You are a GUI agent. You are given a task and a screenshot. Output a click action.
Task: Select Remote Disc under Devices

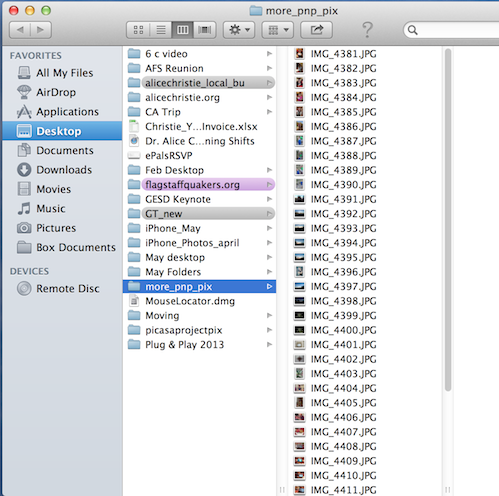click(62, 288)
